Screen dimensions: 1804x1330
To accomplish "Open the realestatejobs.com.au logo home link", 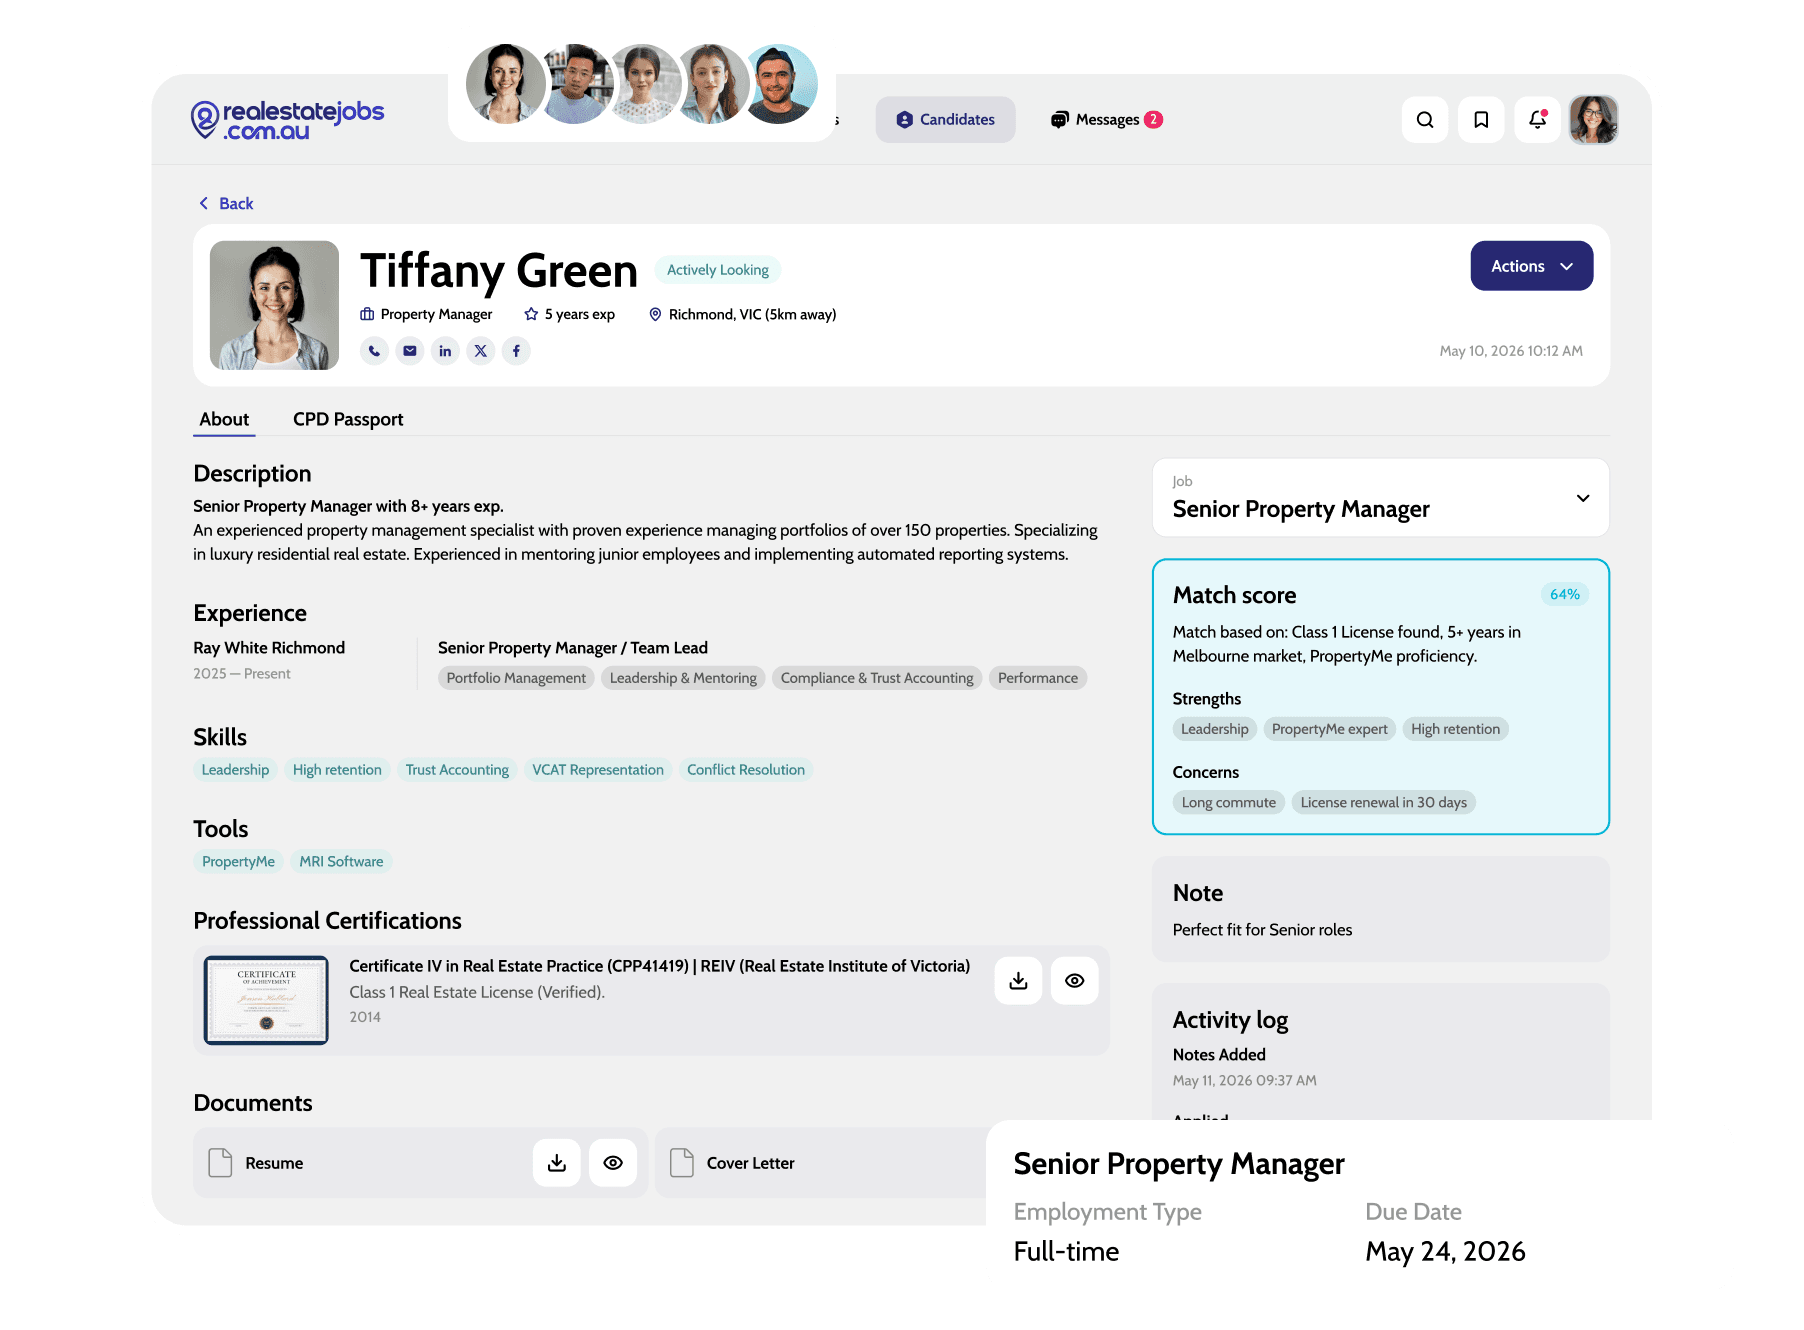I will pyautogui.click(x=287, y=120).
